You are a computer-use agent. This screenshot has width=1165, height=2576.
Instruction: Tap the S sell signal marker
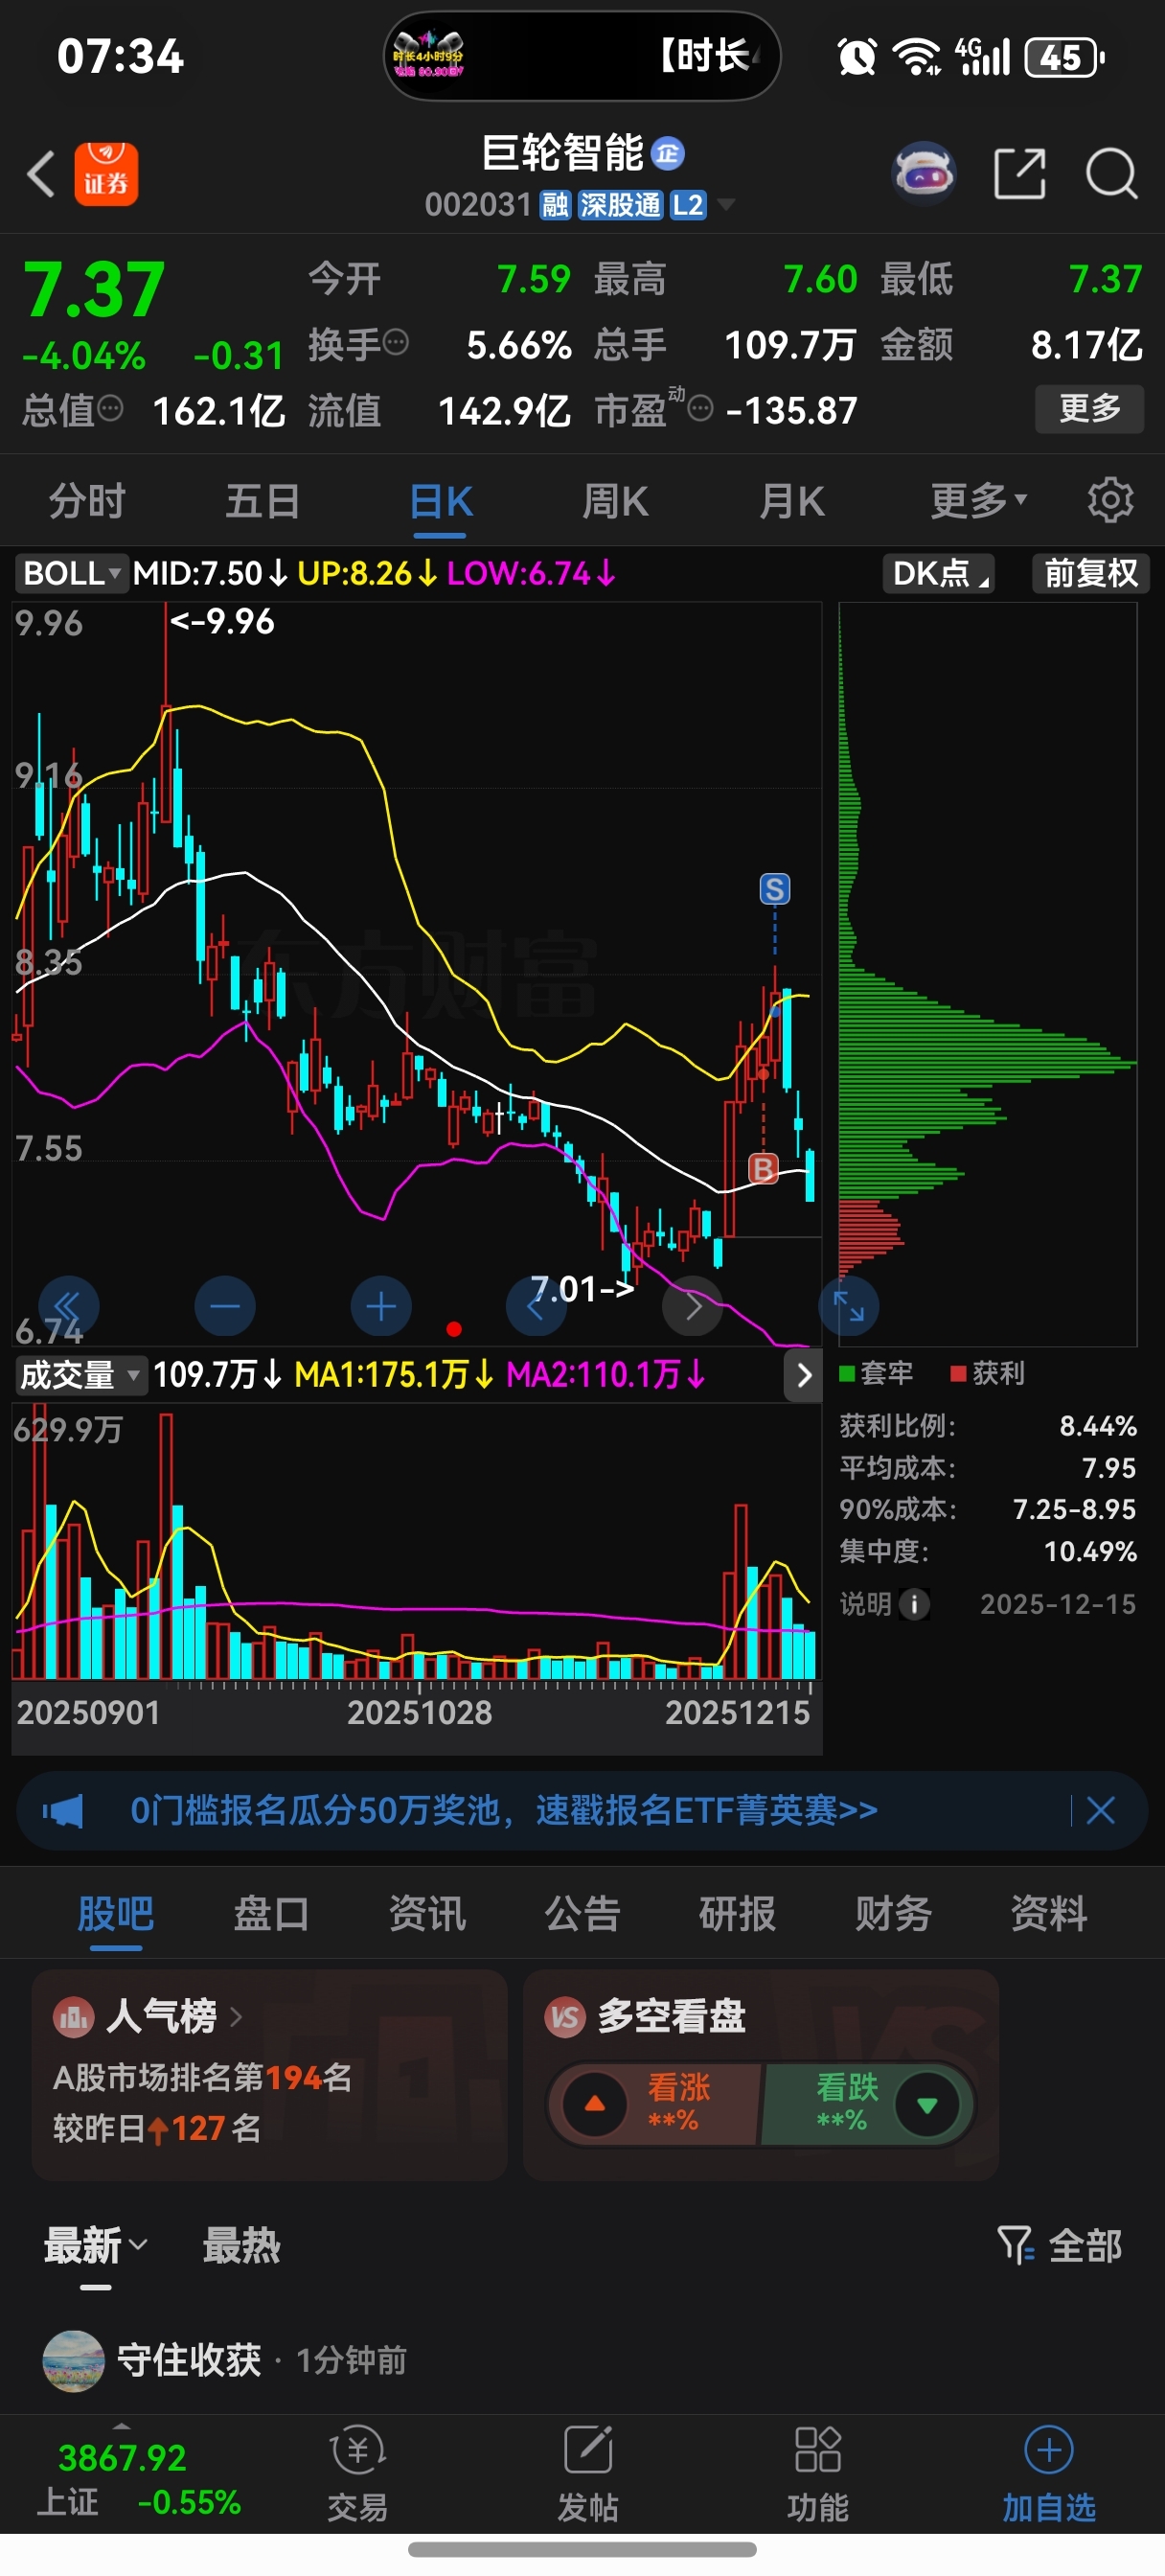775,888
